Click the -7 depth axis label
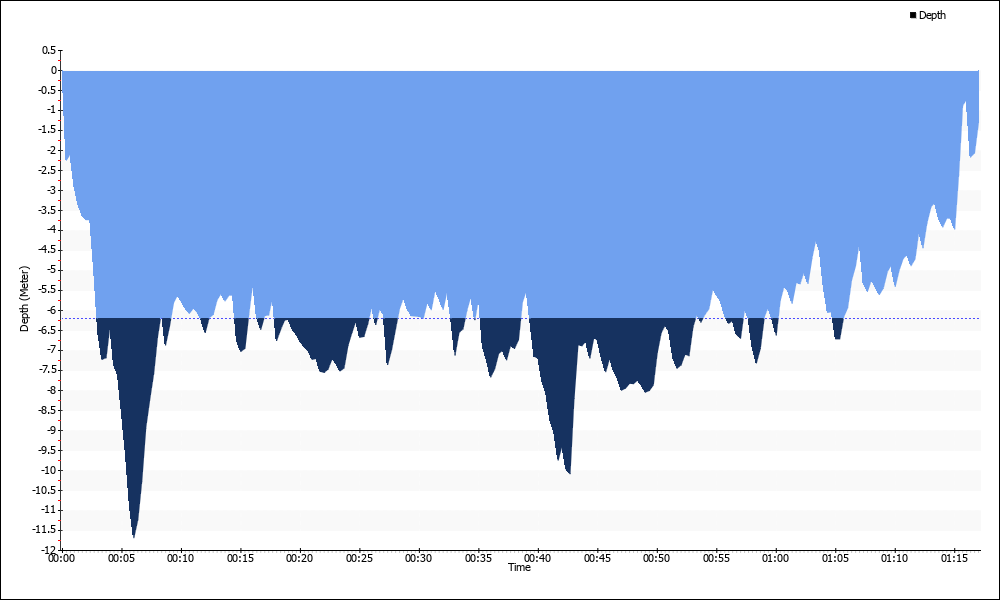Viewport: 1000px width, 600px height. click(52, 350)
